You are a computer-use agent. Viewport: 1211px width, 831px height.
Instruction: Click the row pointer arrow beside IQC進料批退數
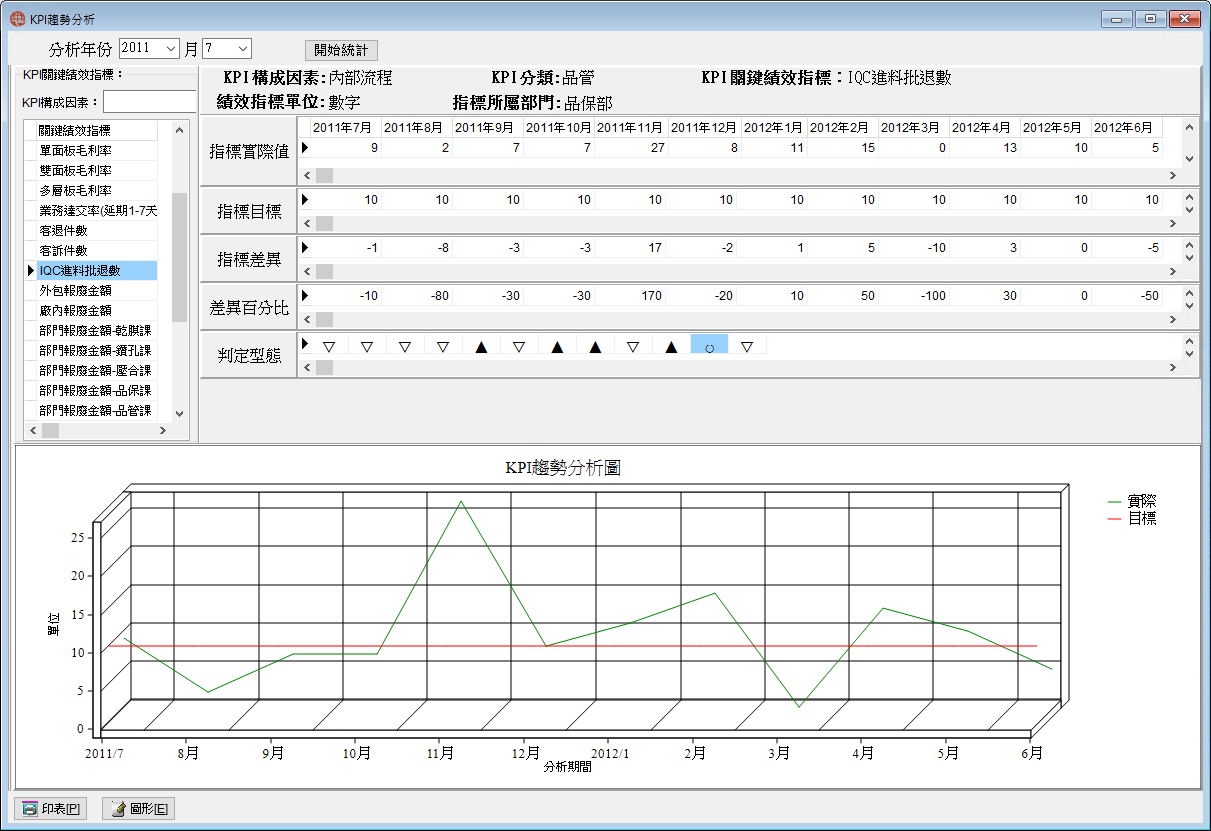tap(31, 270)
